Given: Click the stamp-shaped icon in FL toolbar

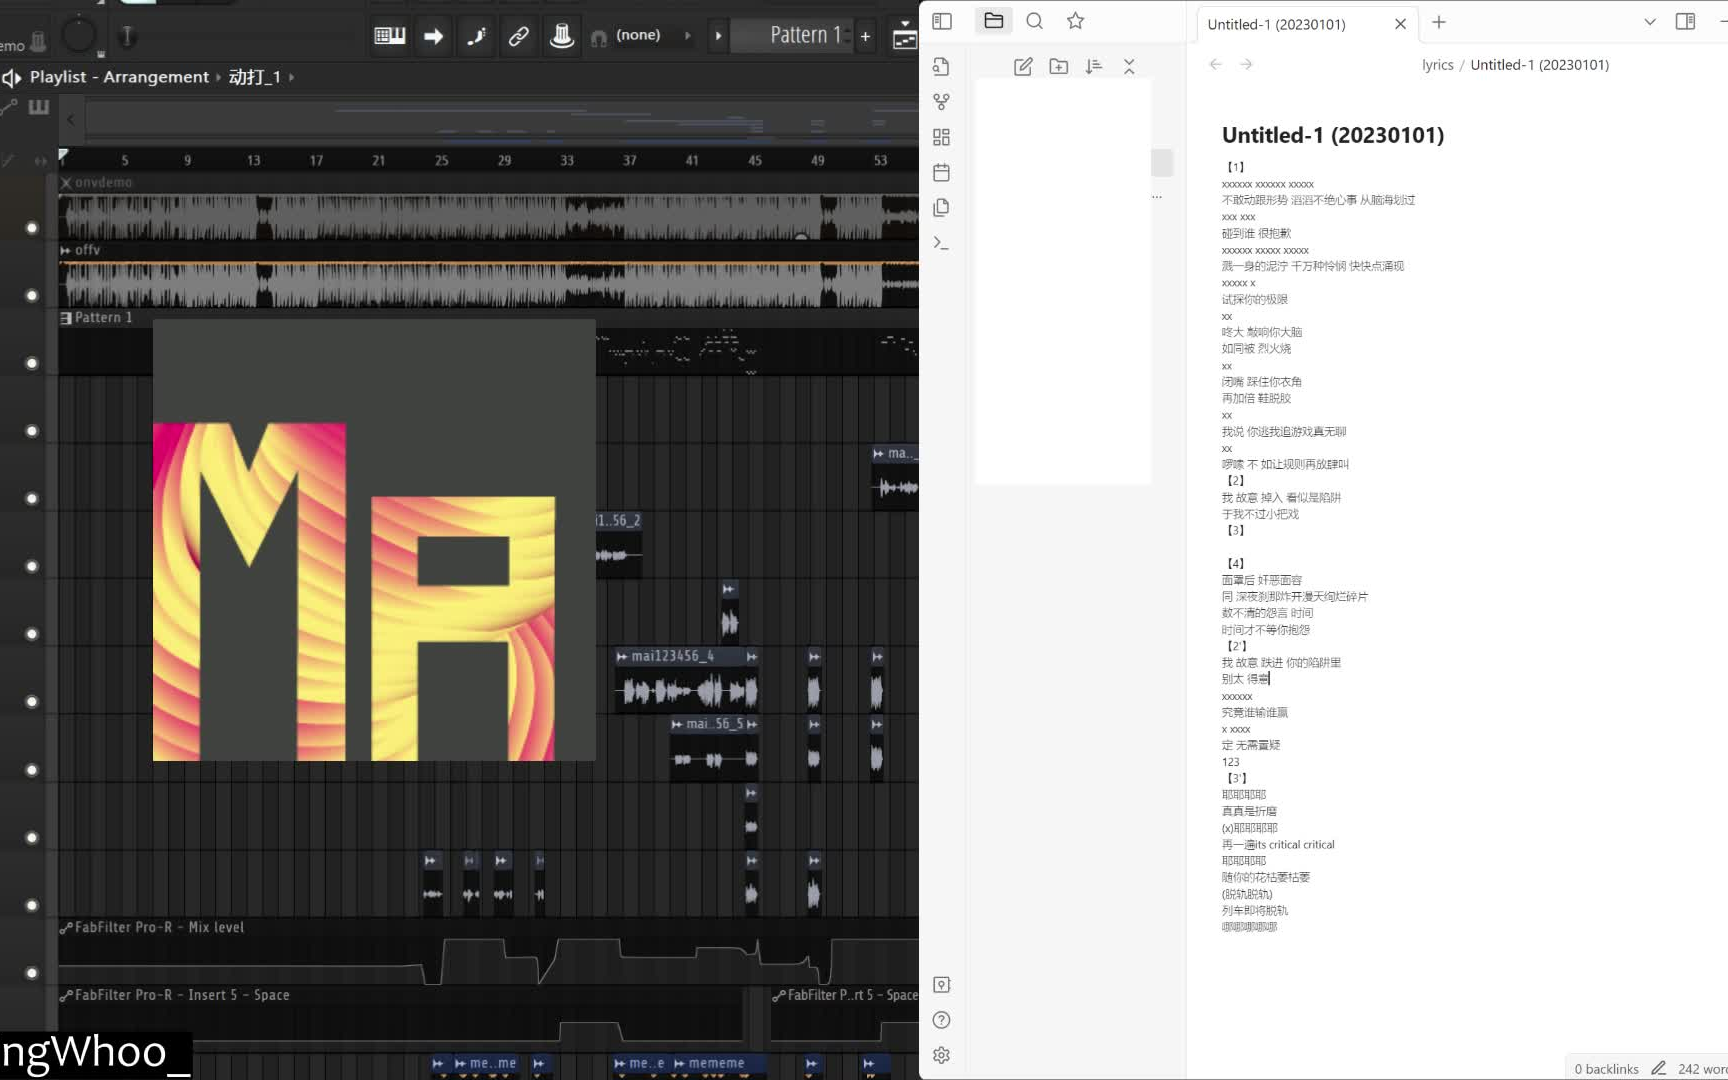Looking at the screenshot, I should tap(562, 36).
